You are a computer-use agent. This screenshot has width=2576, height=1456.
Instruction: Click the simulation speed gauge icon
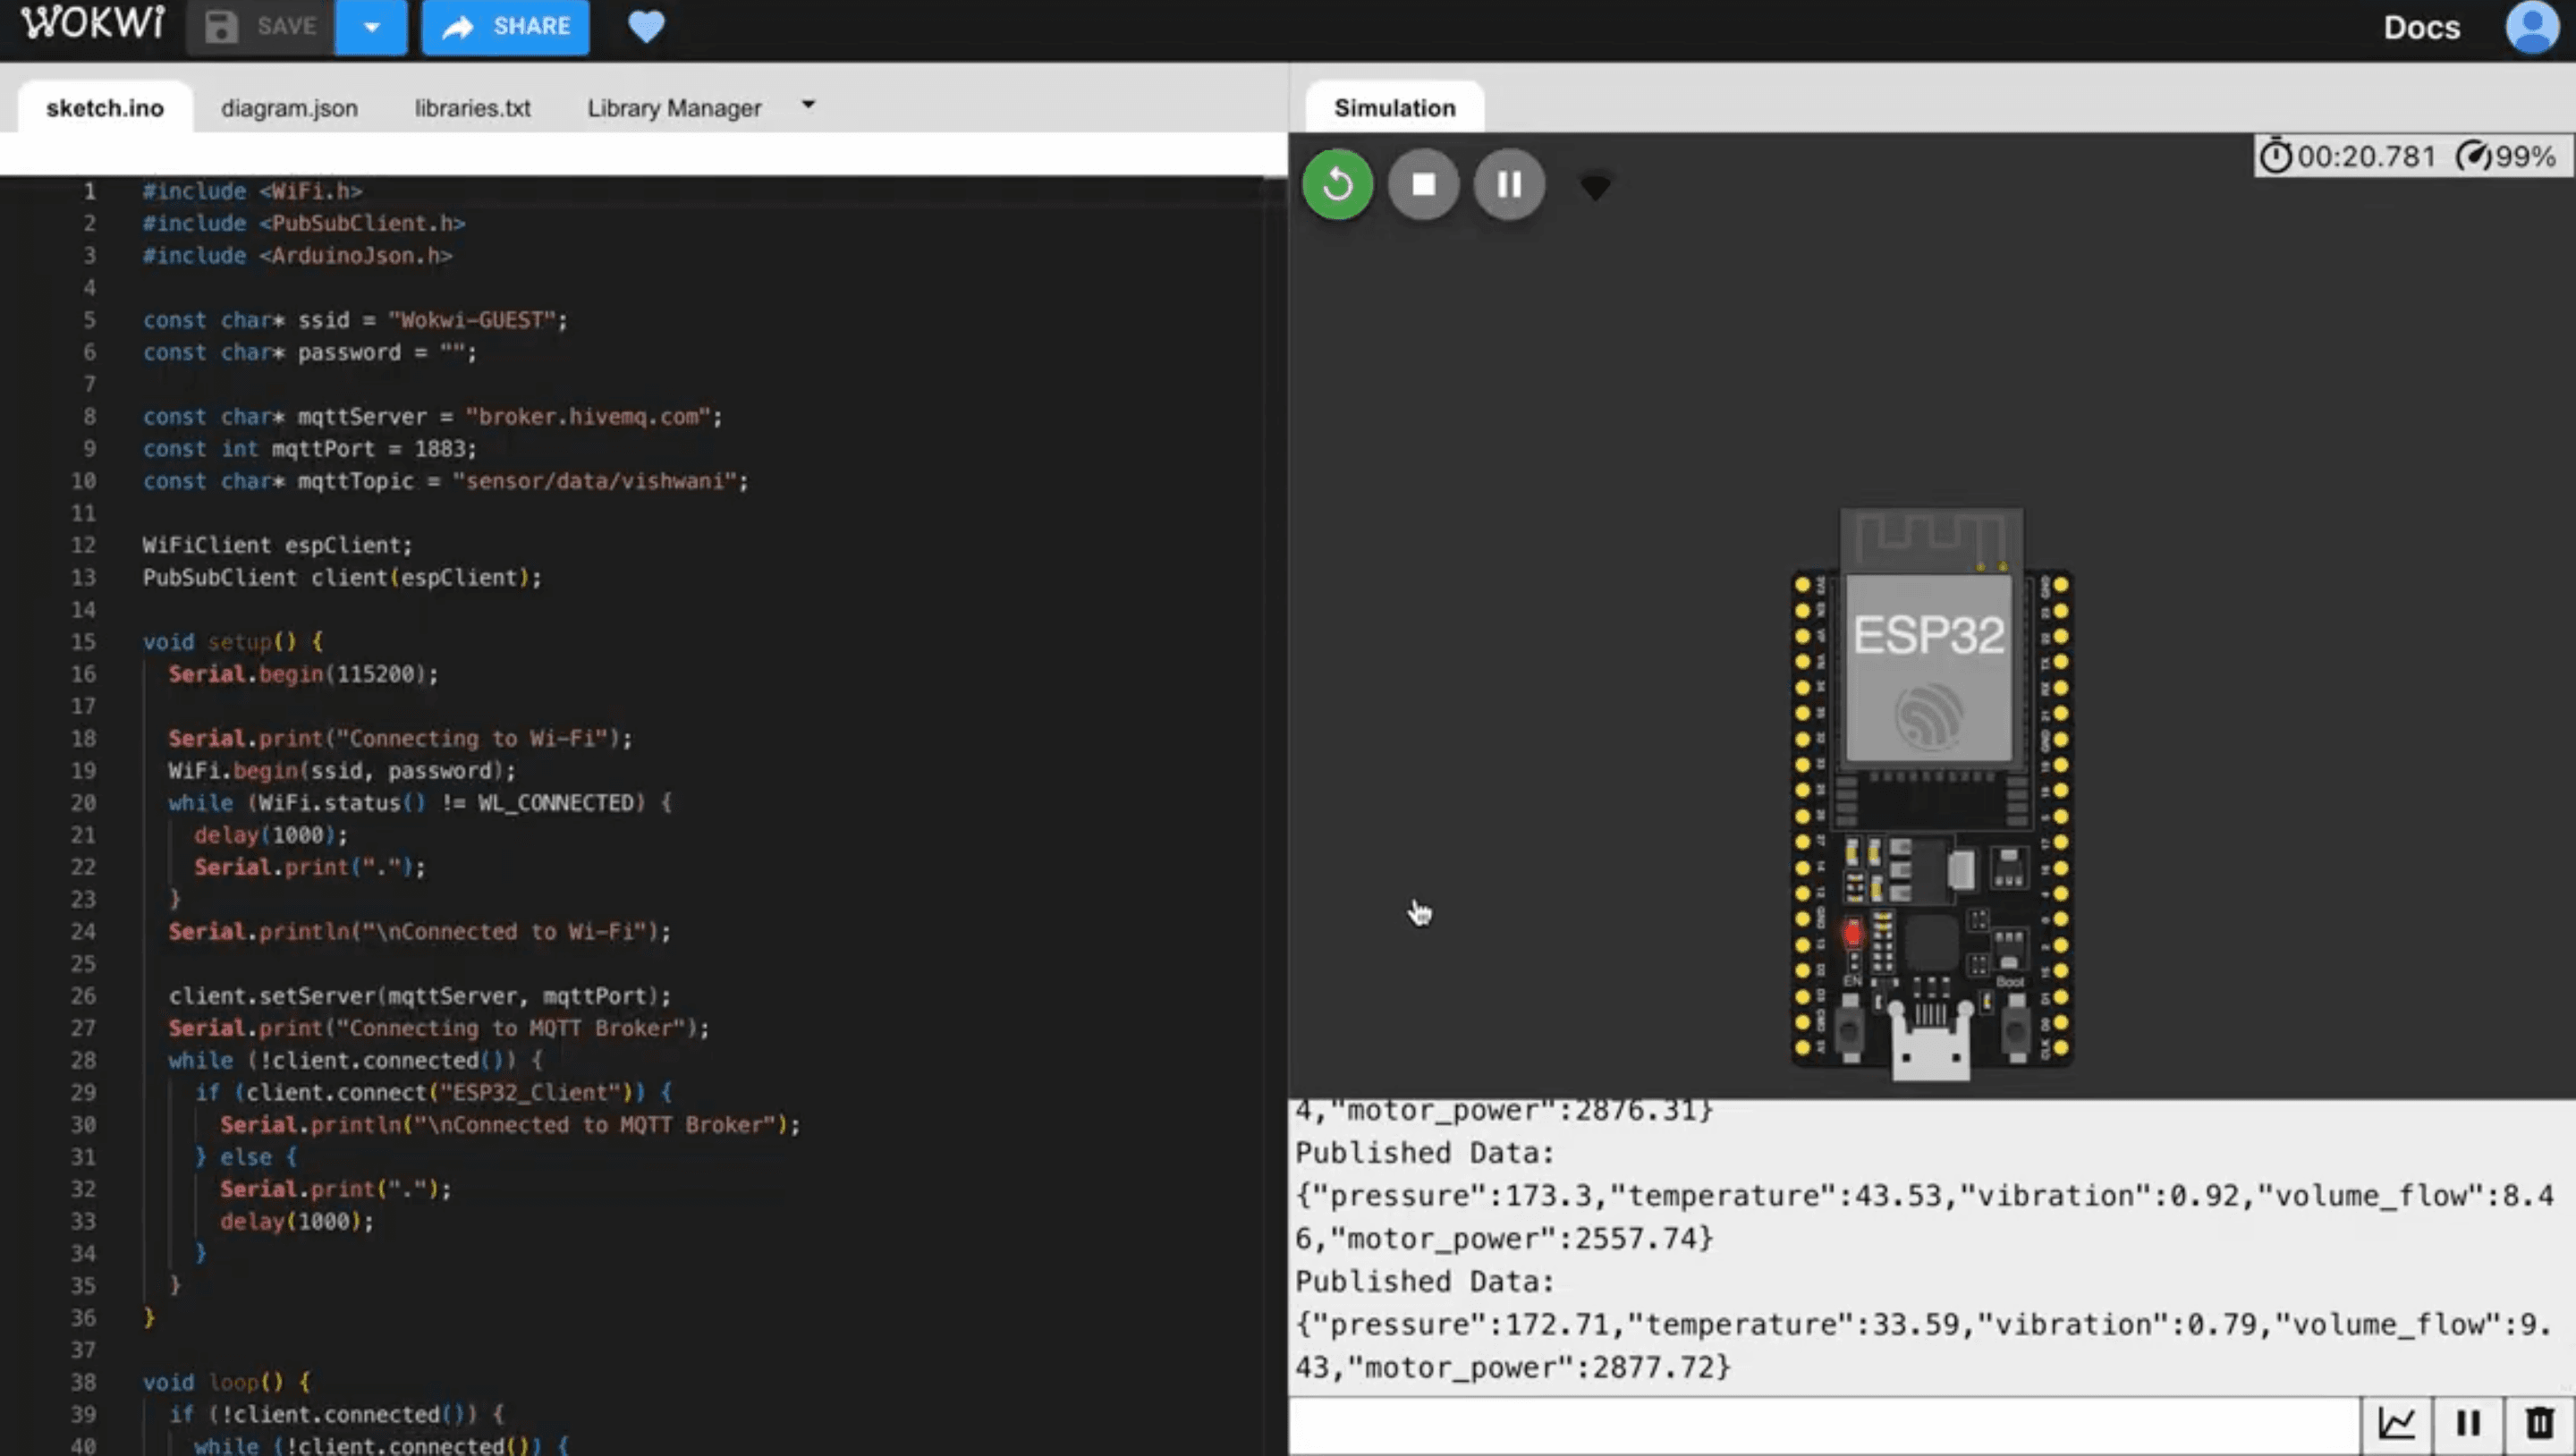[x=2474, y=157]
